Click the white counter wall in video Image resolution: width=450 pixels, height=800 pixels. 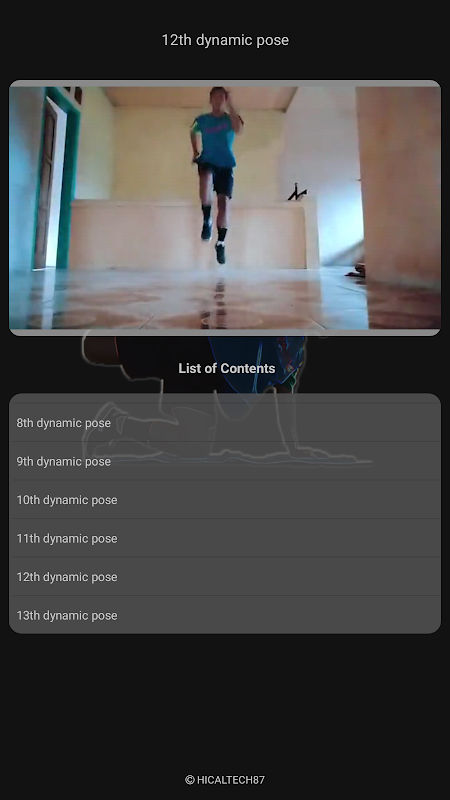191,235
